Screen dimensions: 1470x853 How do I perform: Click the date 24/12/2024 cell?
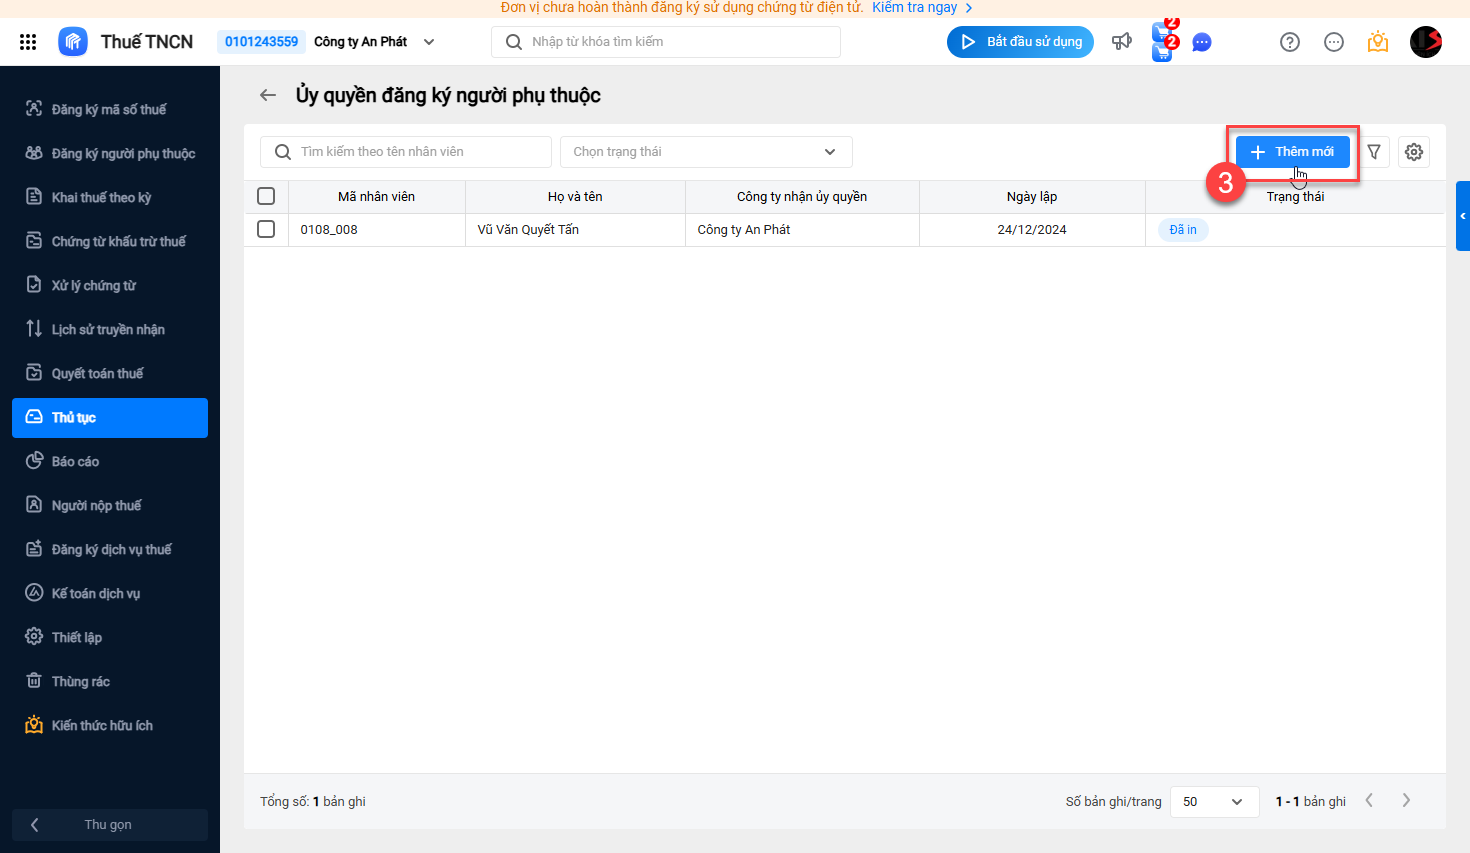point(1032,230)
